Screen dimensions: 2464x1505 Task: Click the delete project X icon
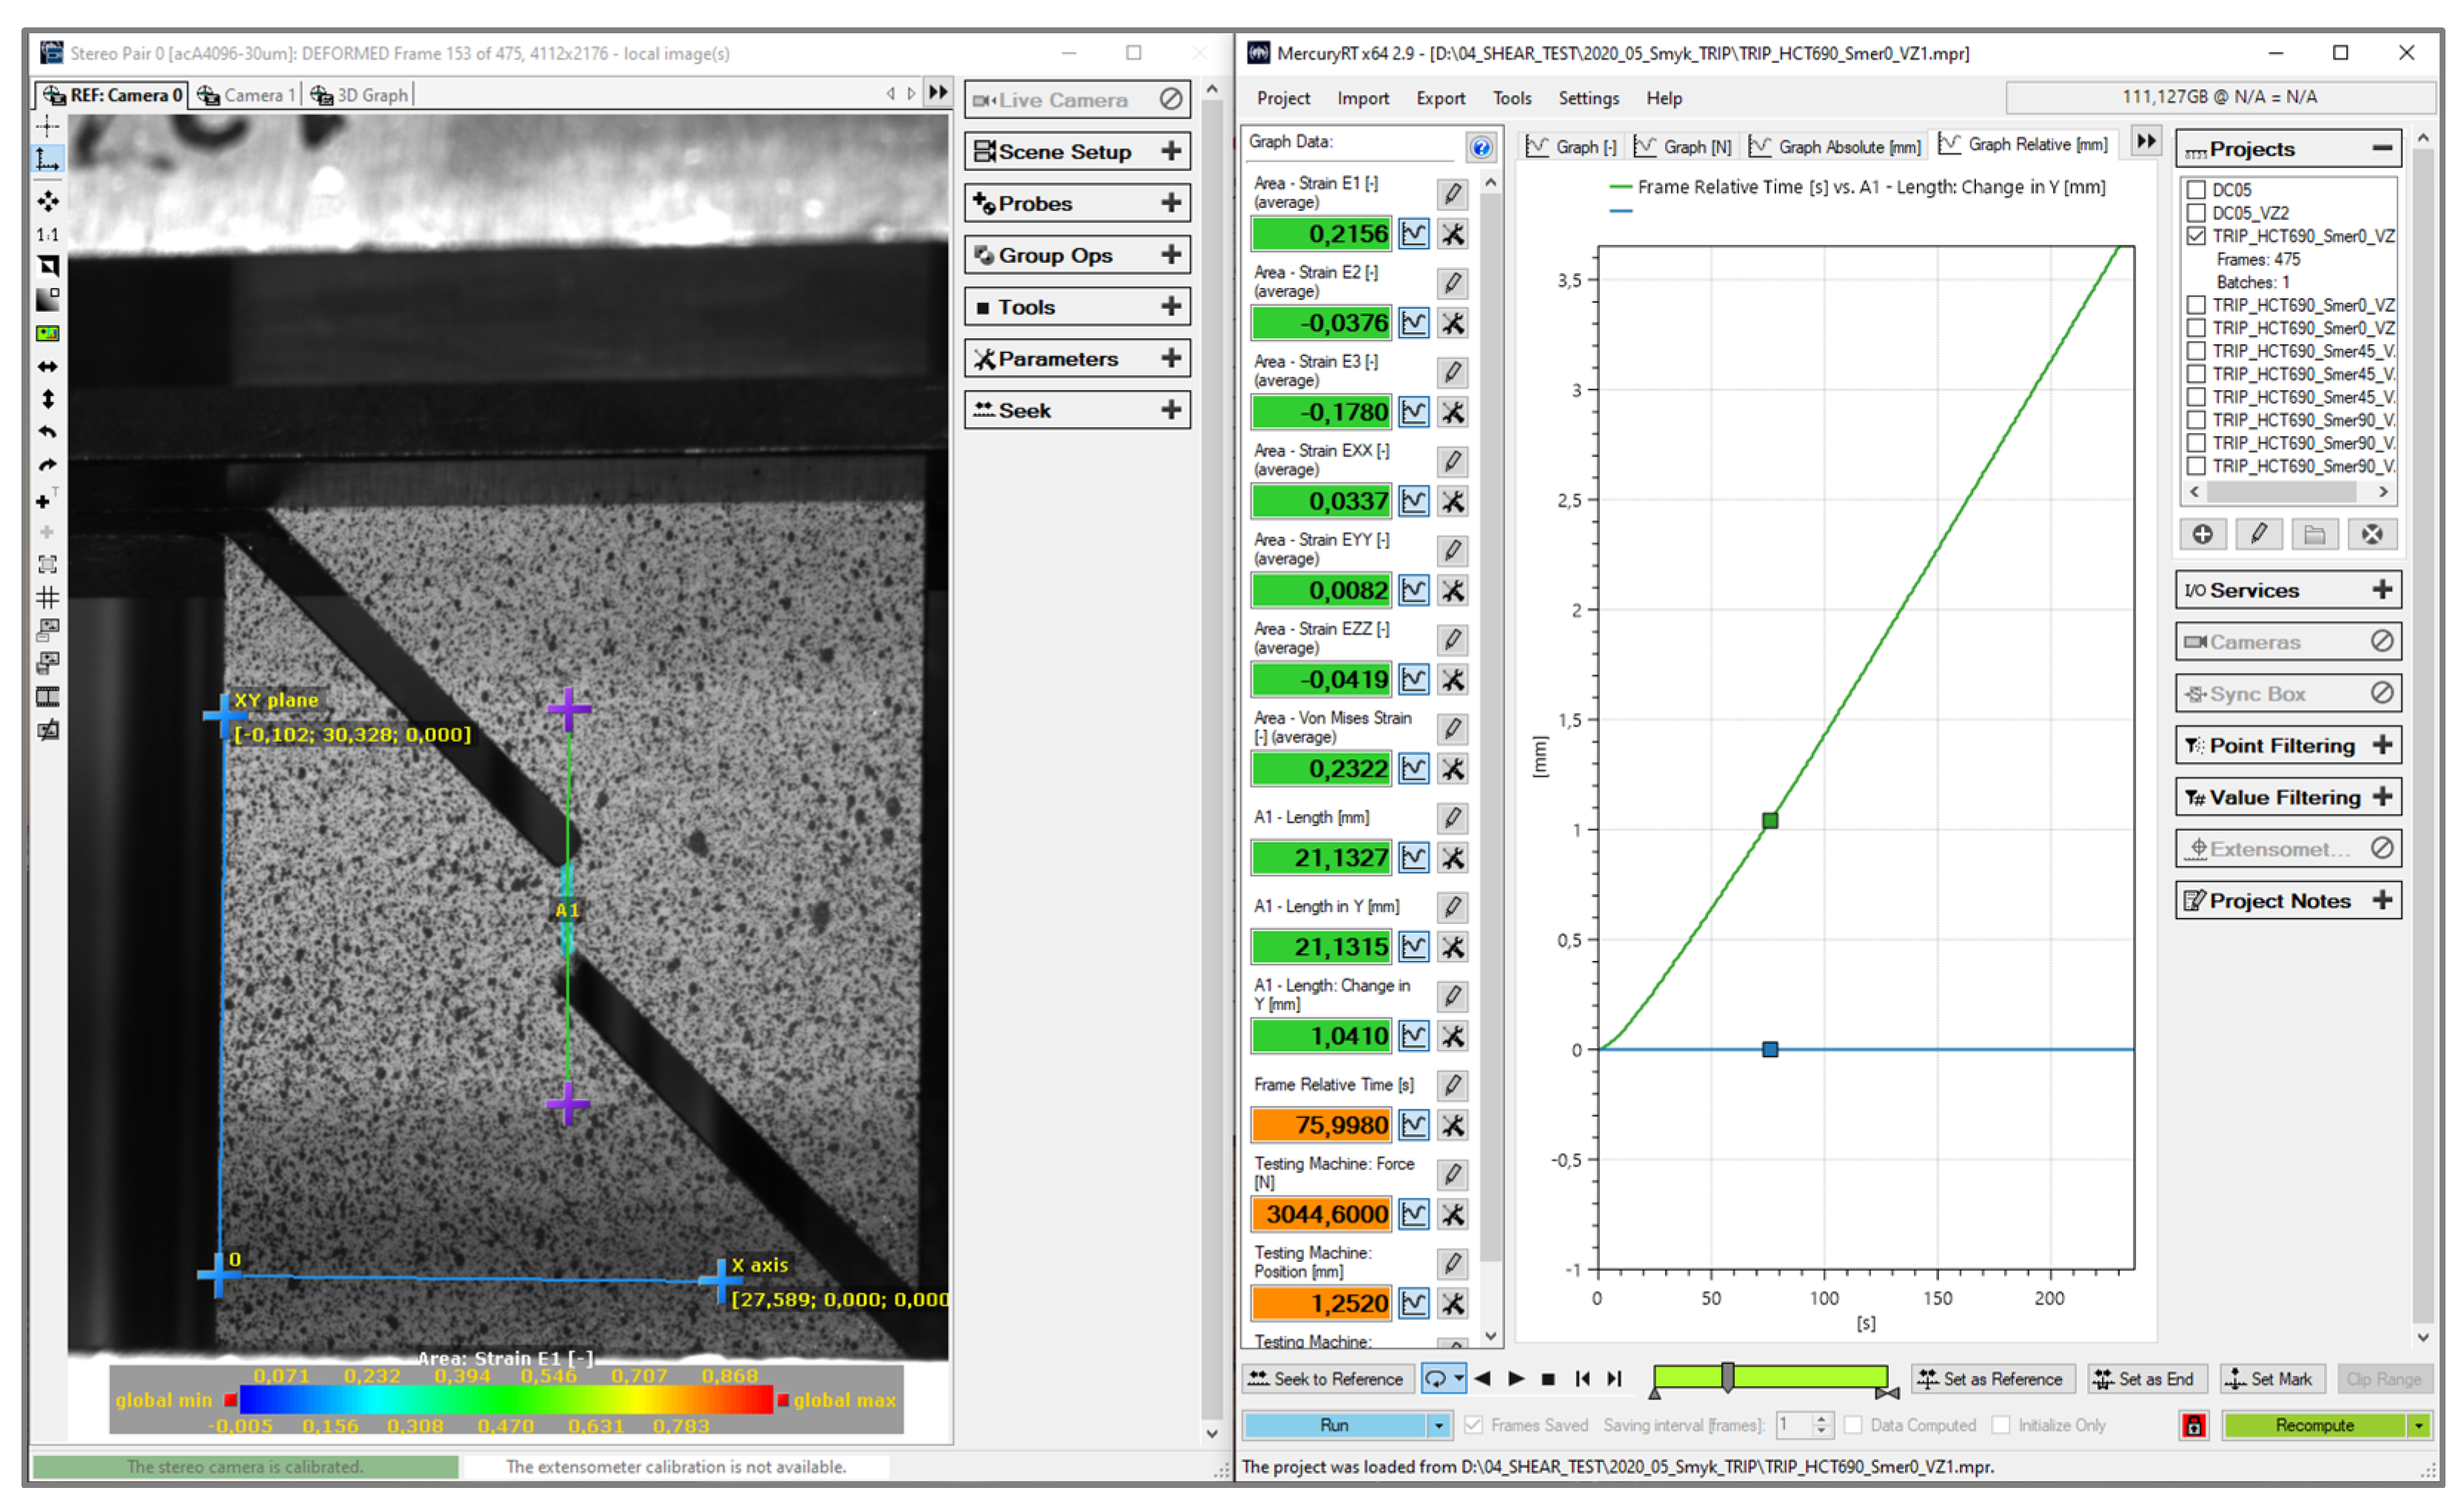(2372, 535)
